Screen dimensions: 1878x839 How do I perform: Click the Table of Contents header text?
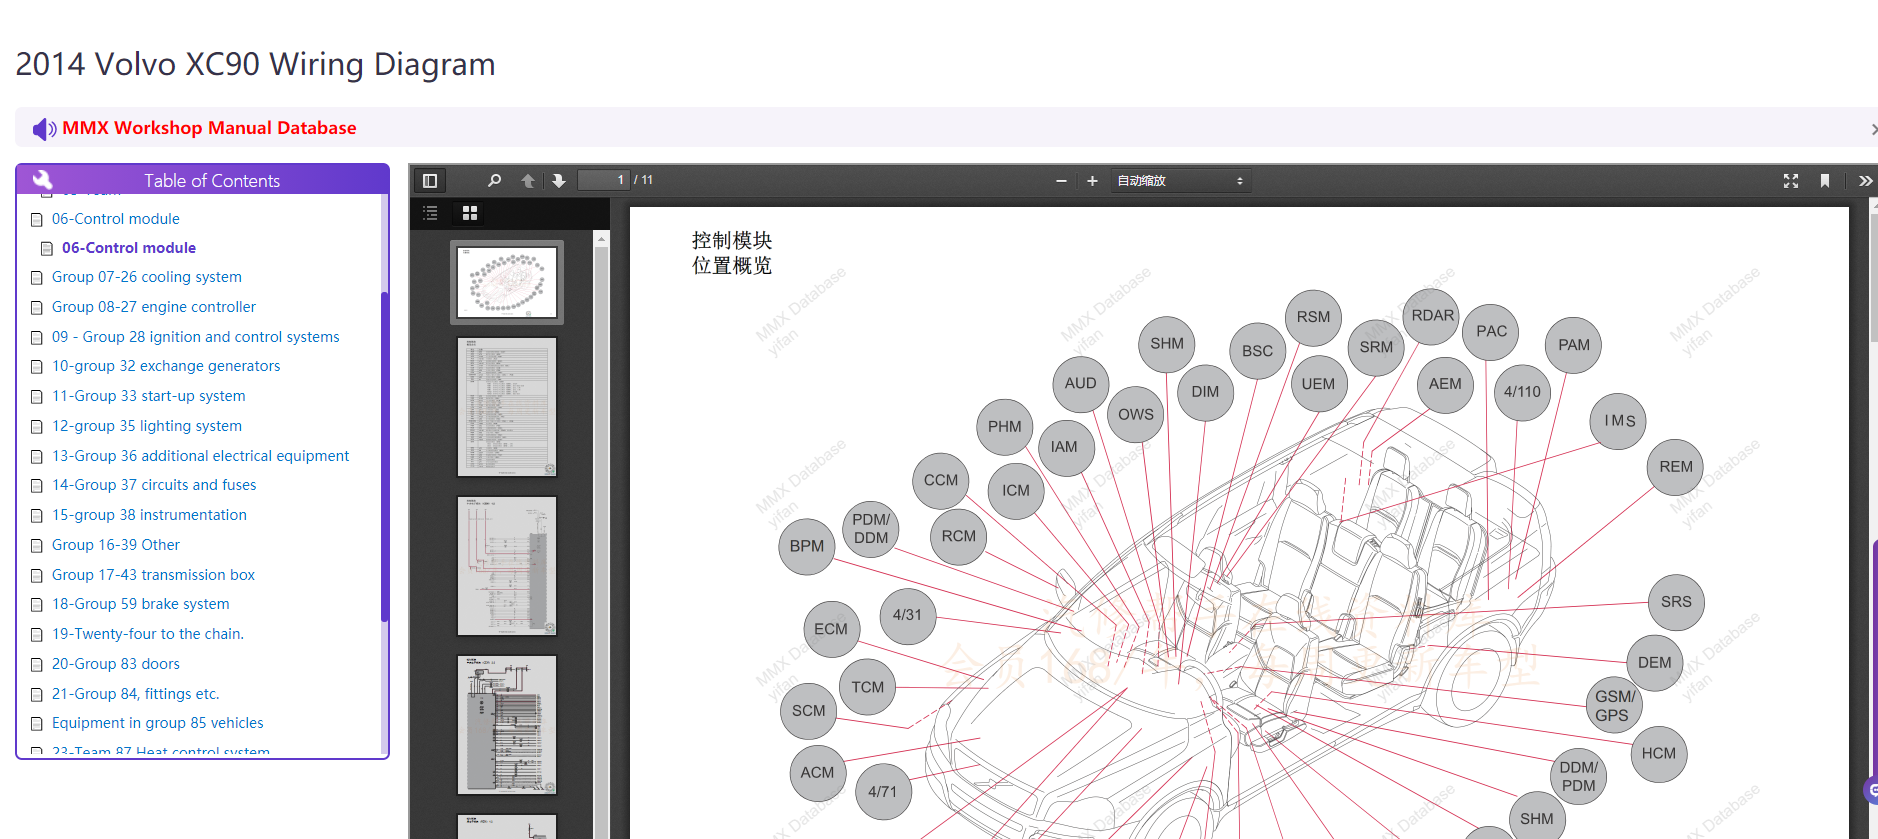(212, 181)
